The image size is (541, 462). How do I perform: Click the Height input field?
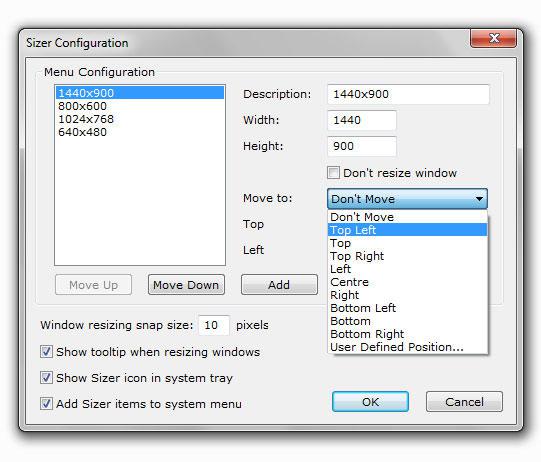(x=362, y=146)
